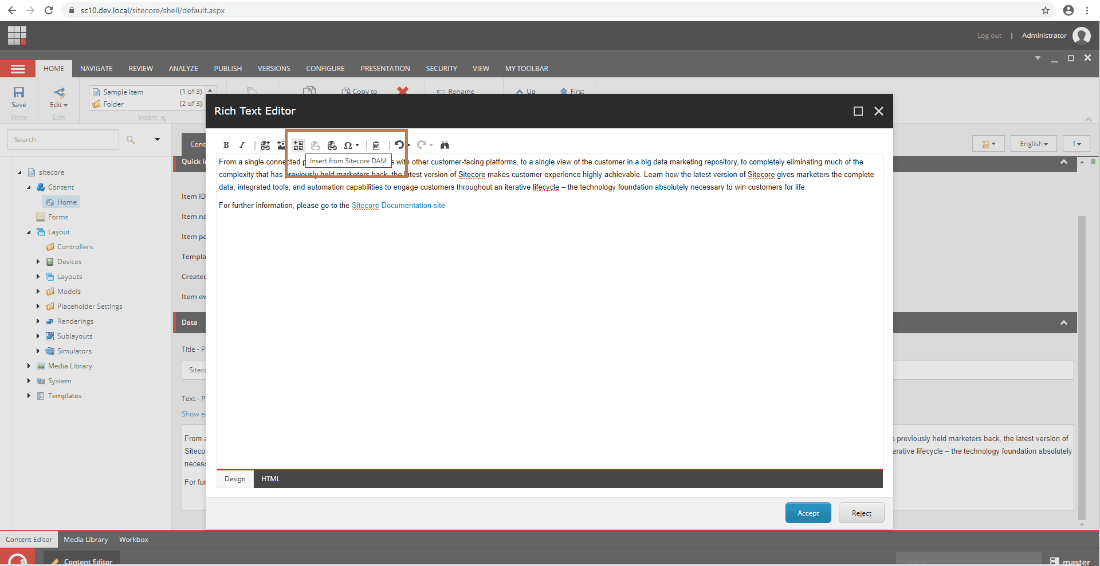Expand the Renderings tree node
The width and height of the screenshot is (1100, 566).
[39, 321]
